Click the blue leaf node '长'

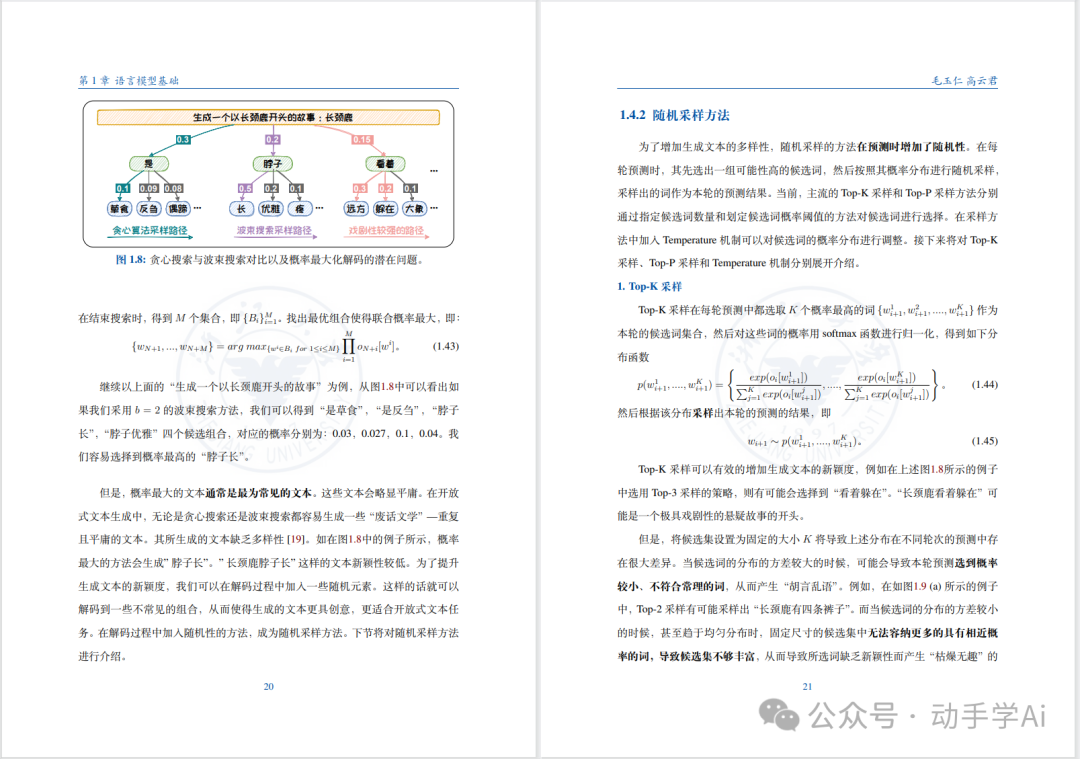click(242, 209)
